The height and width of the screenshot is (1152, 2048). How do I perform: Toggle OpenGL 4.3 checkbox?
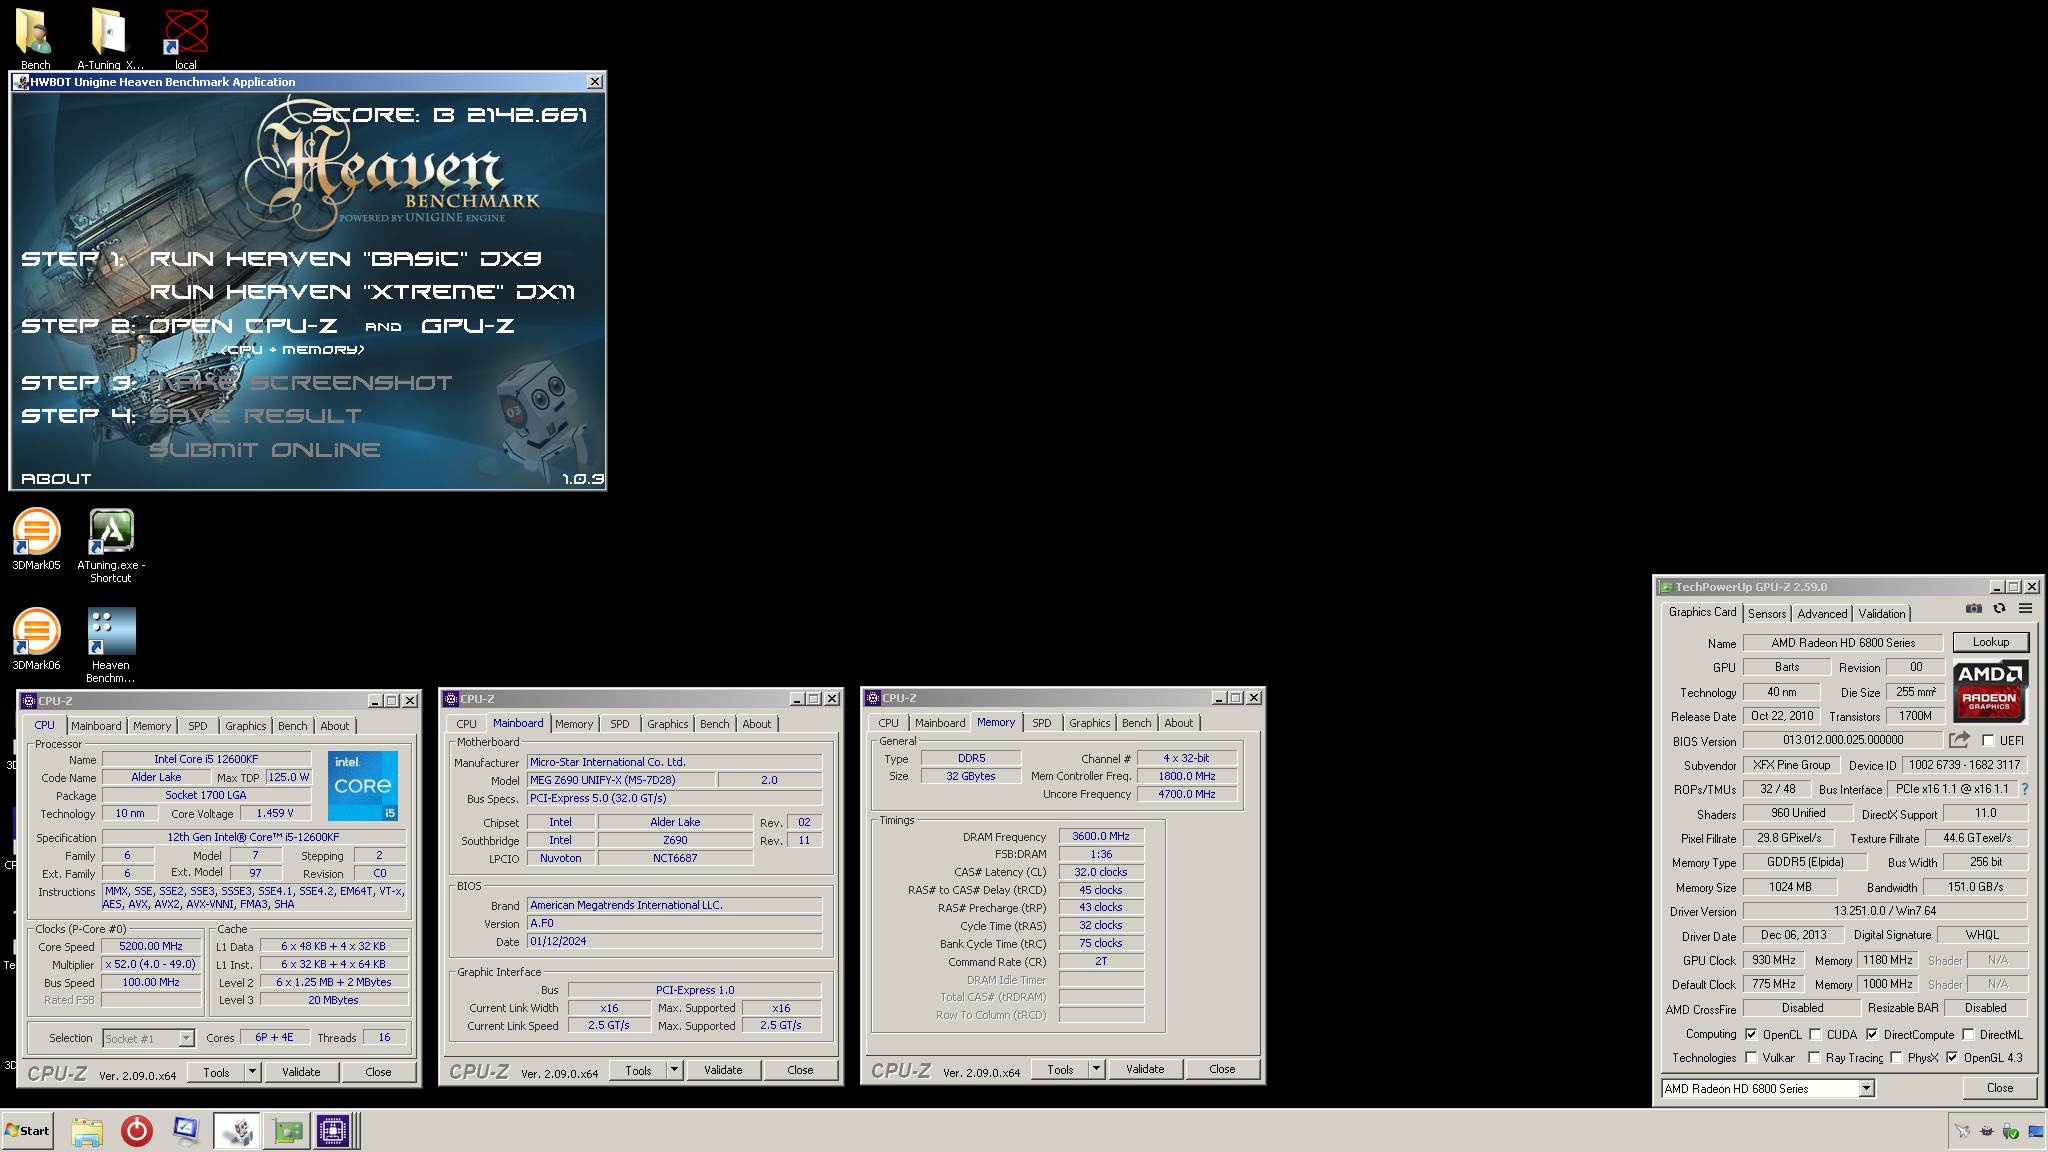(1952, 1058)
